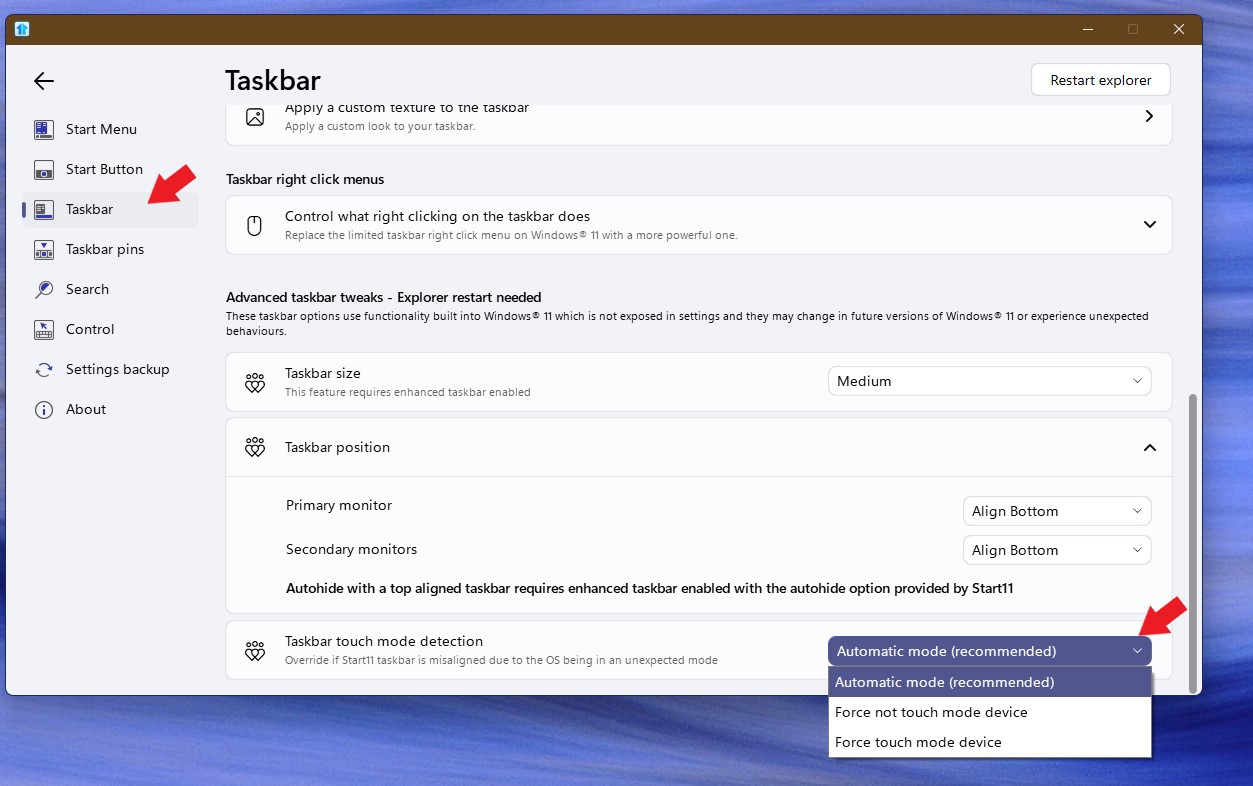The image size is (1253, 786).
Task: Click the About info icon
Action: (x=44, y=409)
